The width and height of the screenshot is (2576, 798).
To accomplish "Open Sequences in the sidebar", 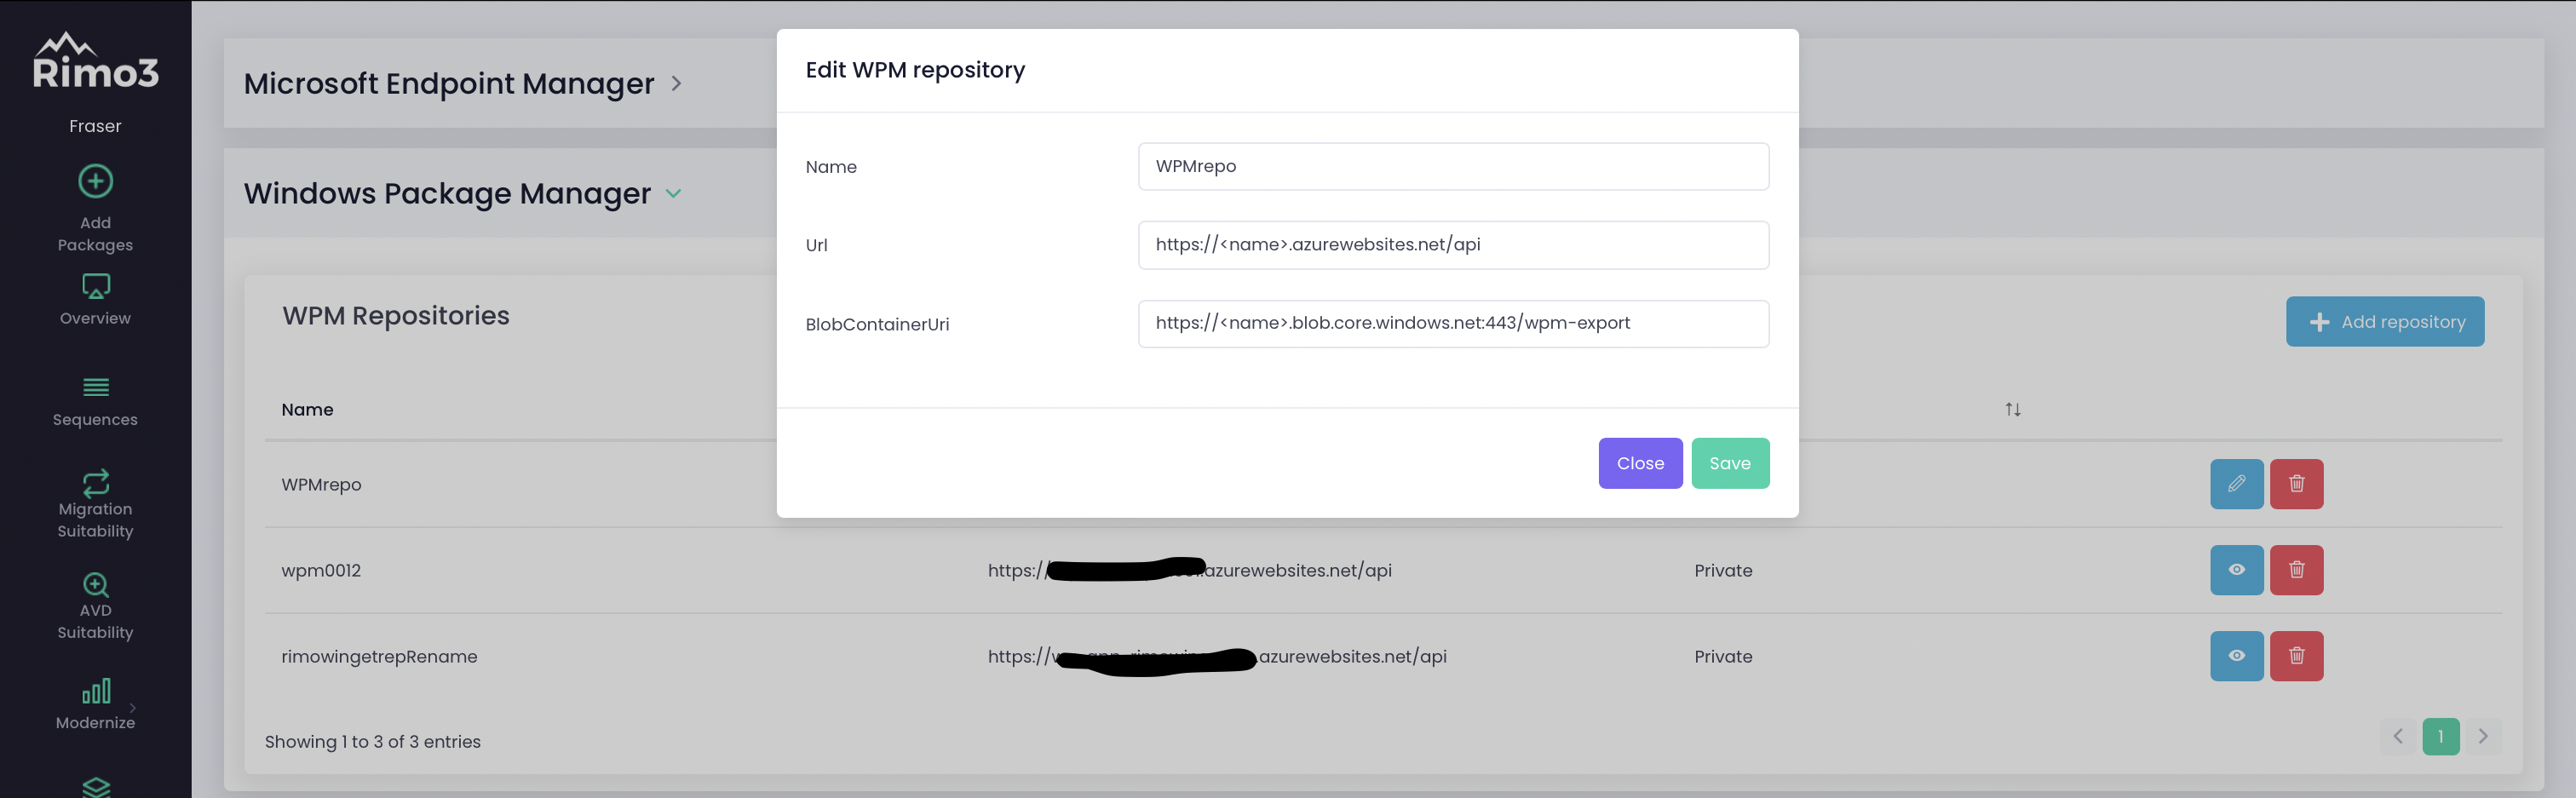I will (x=95, y=401).
